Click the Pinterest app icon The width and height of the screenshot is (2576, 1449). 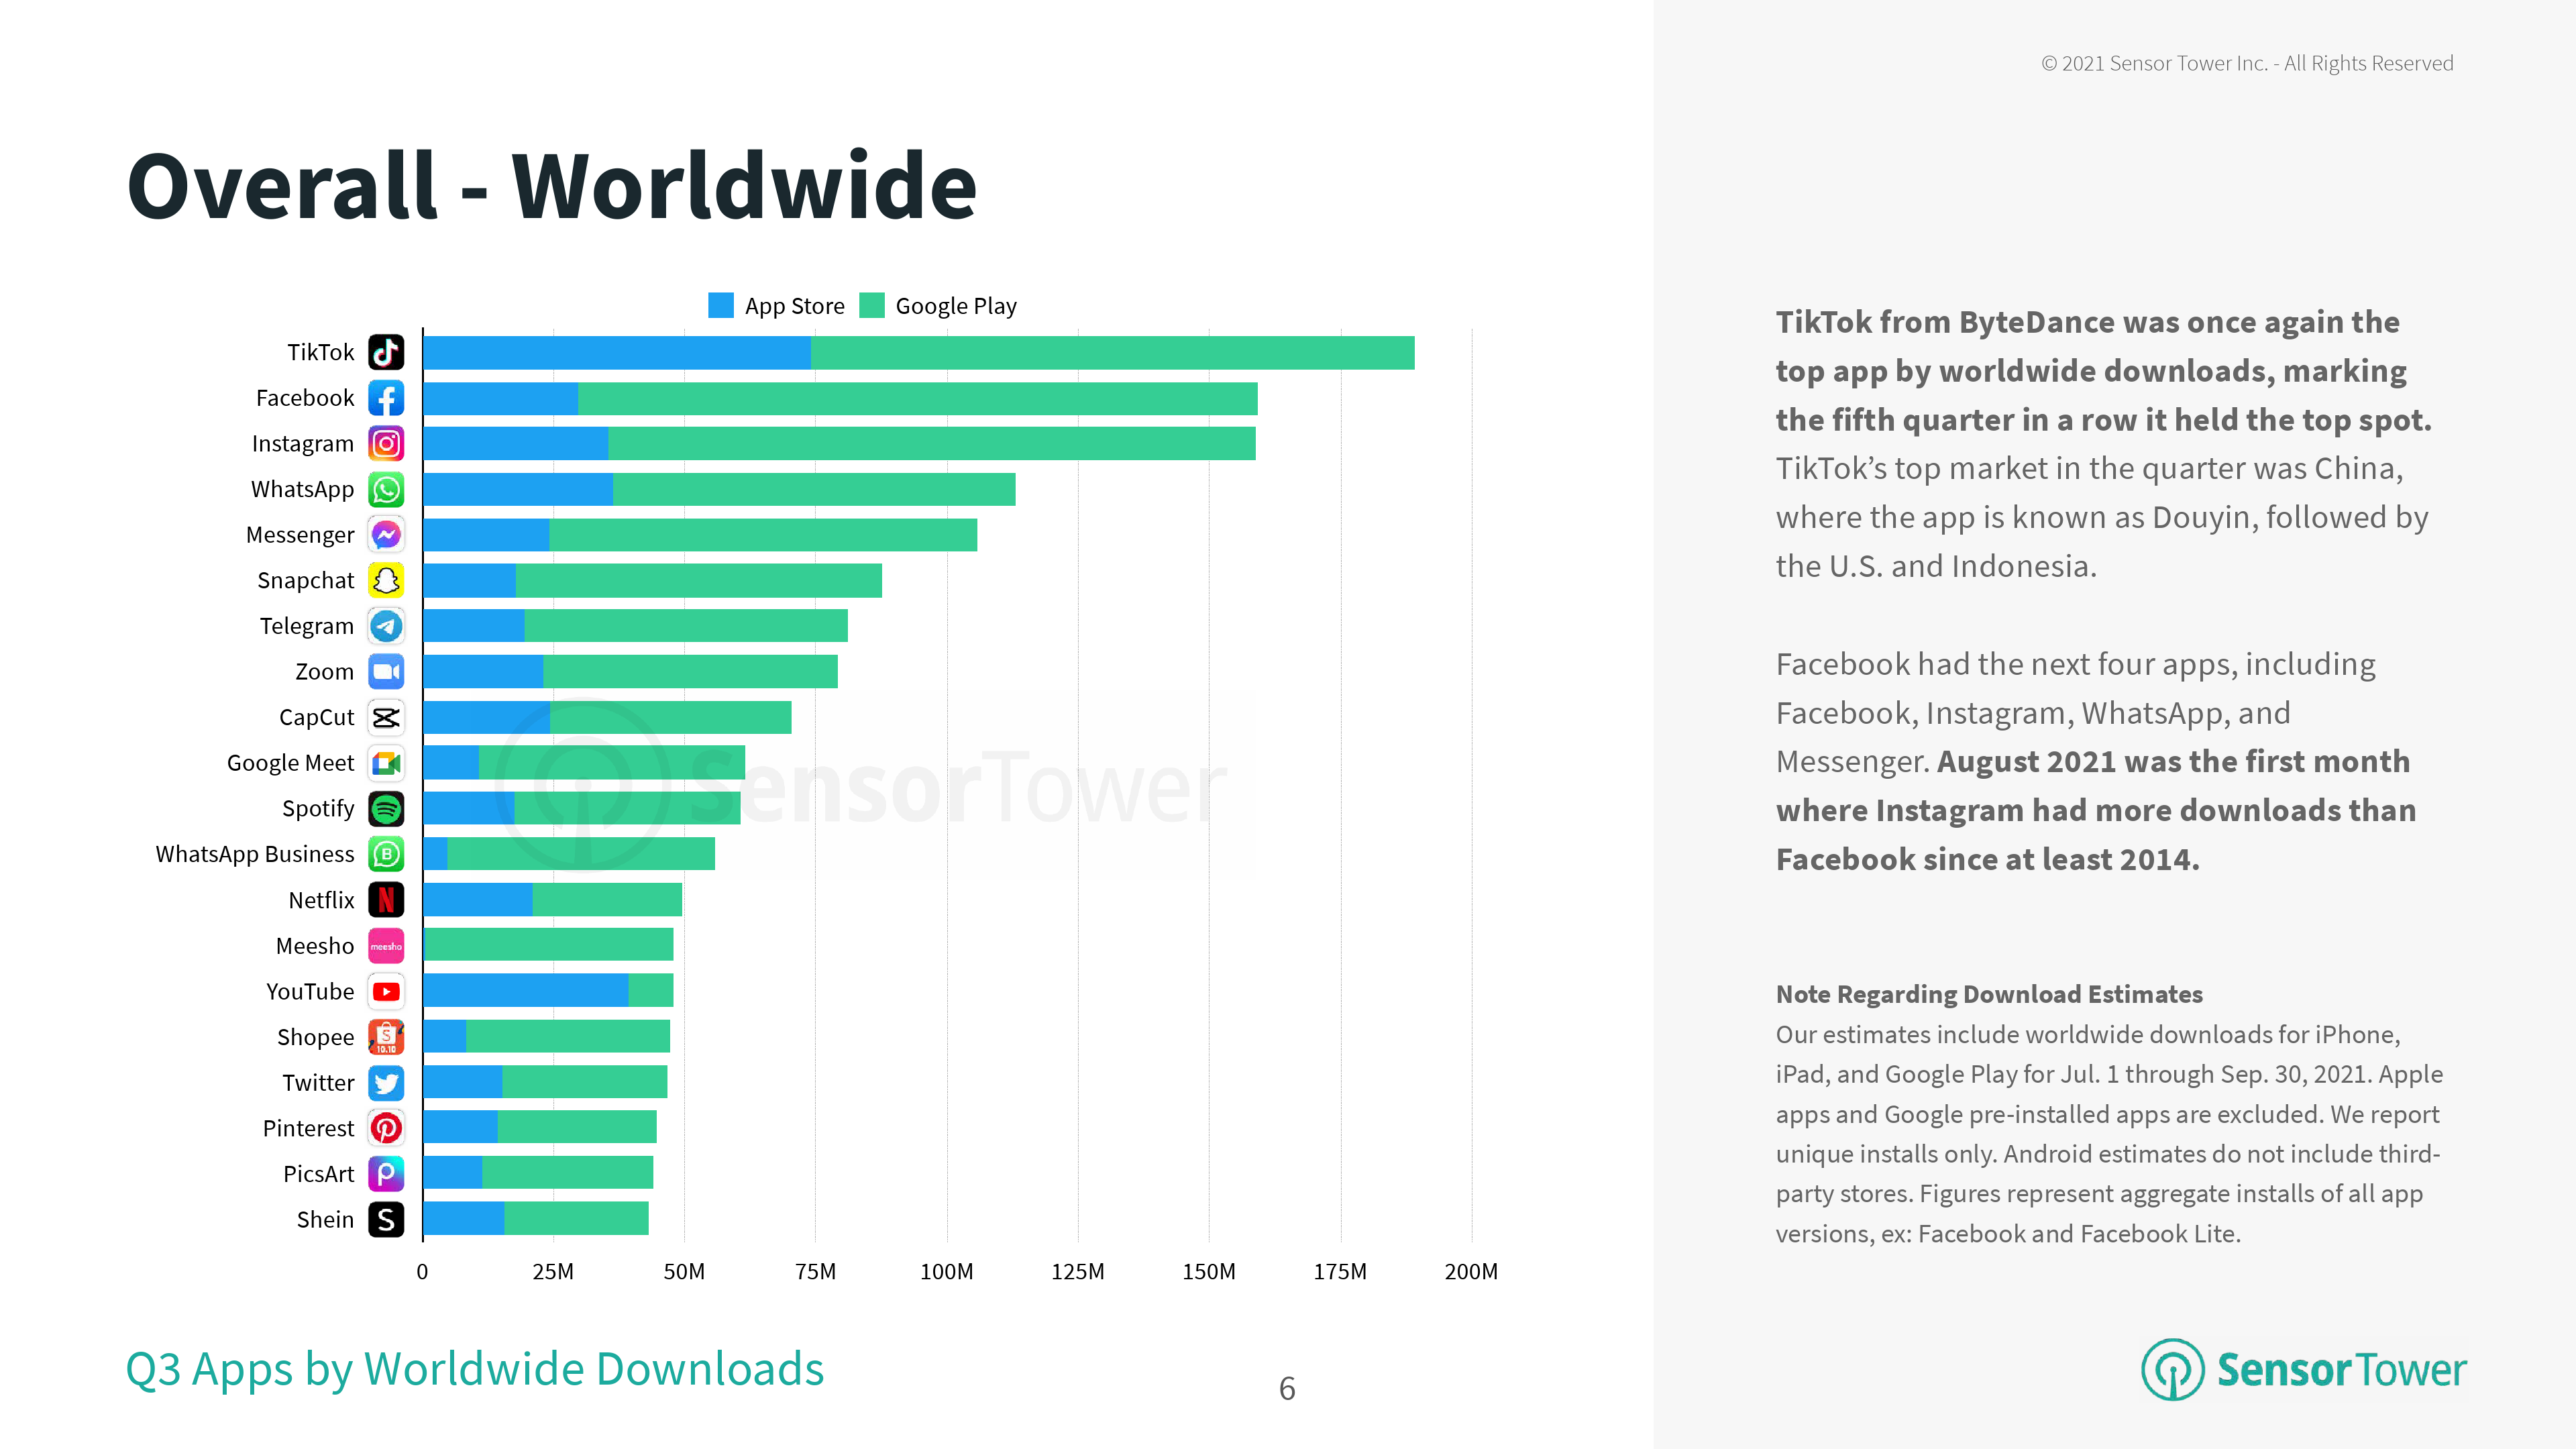point(386,1128)
